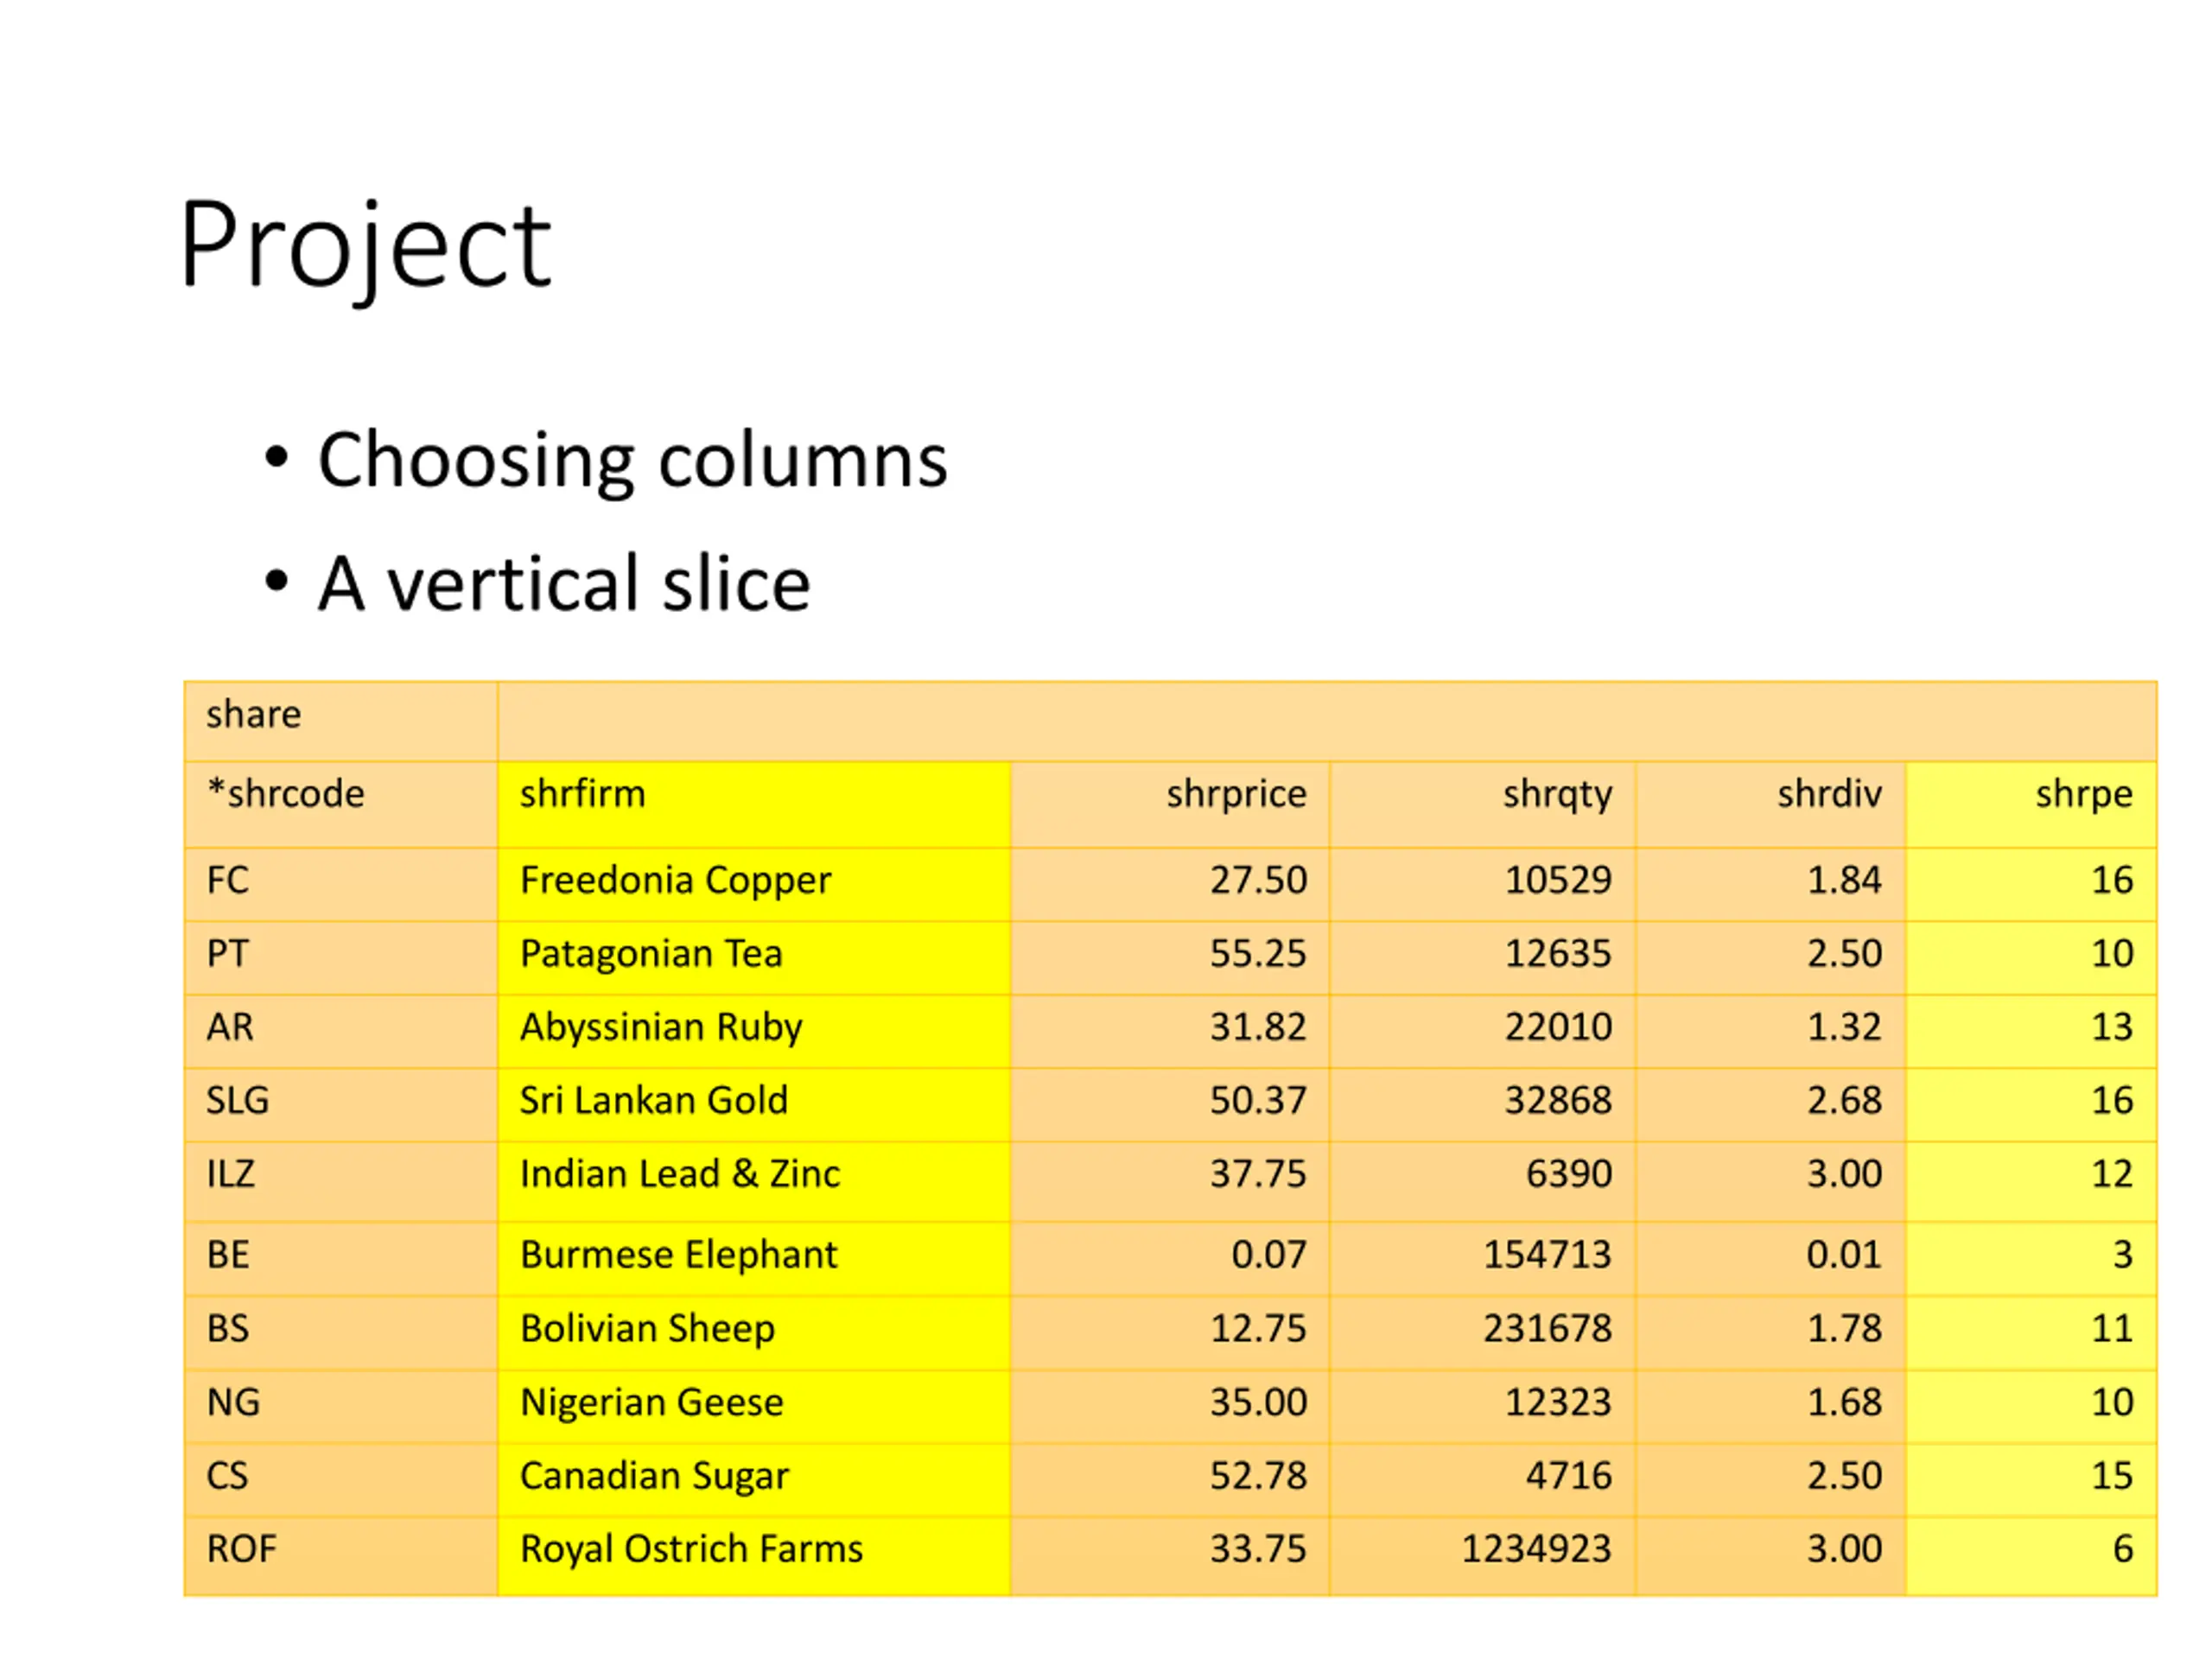Click the 'share' table name cell
Screen dimensions: 2212x1659
pyautogui.click(x=341, y=721)
